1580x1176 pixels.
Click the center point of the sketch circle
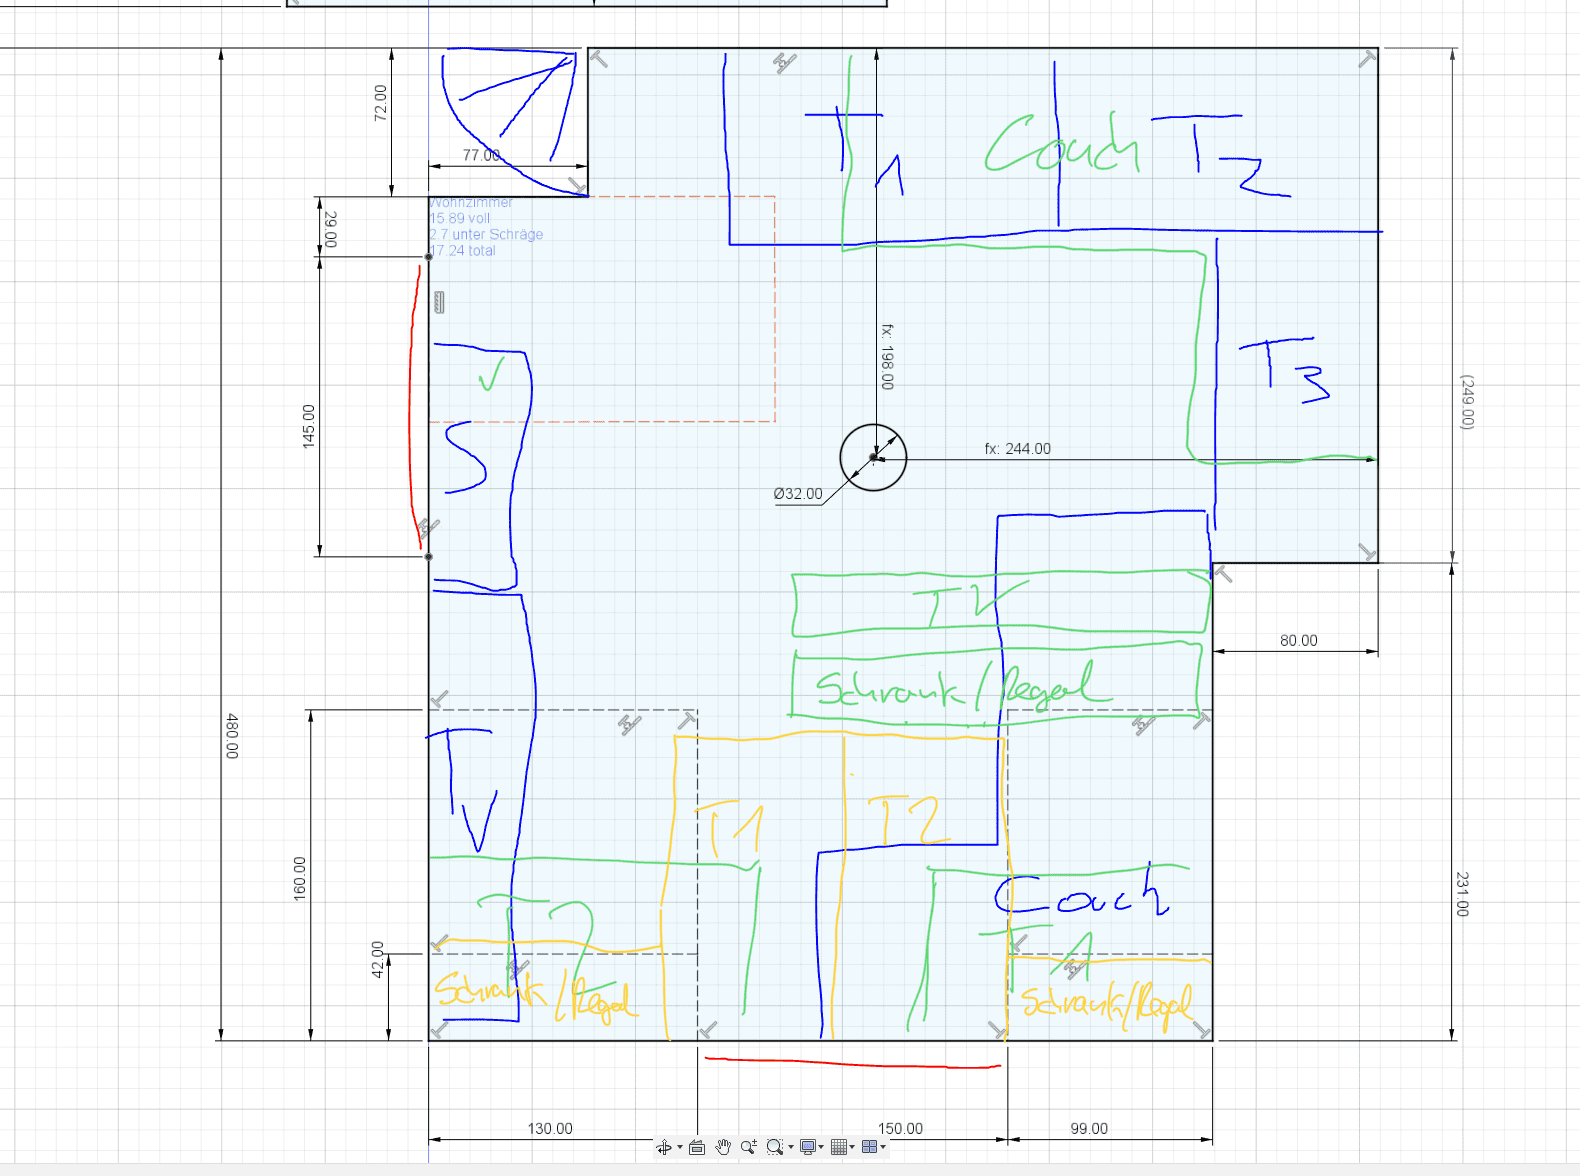[x=873, y=457]
